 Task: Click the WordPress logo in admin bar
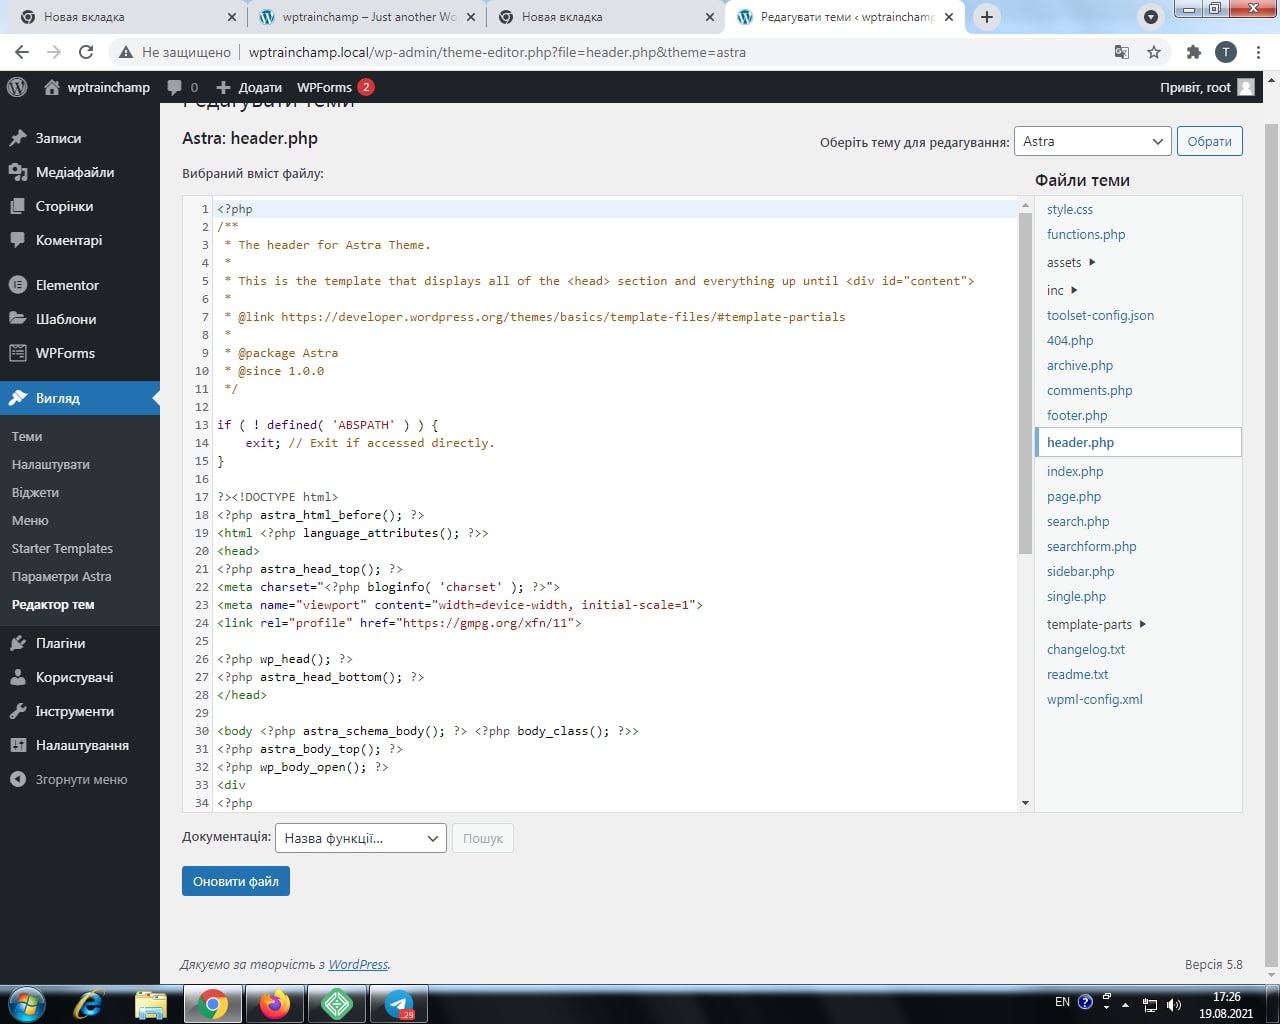pos(17,87)
